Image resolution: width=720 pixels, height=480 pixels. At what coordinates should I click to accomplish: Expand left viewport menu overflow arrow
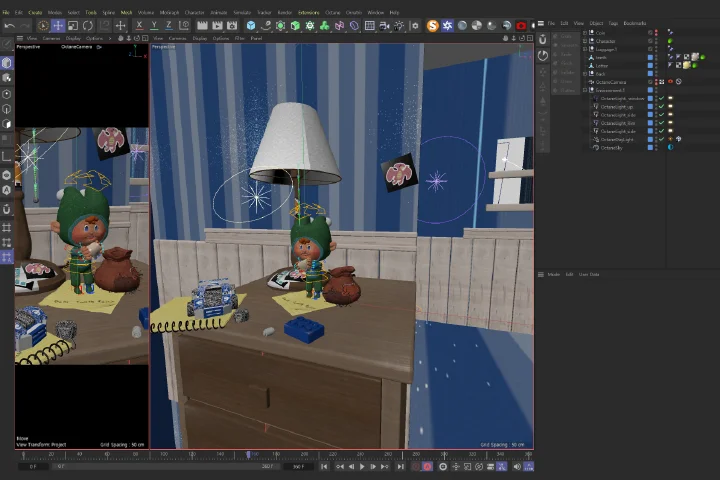click(110, 38)
